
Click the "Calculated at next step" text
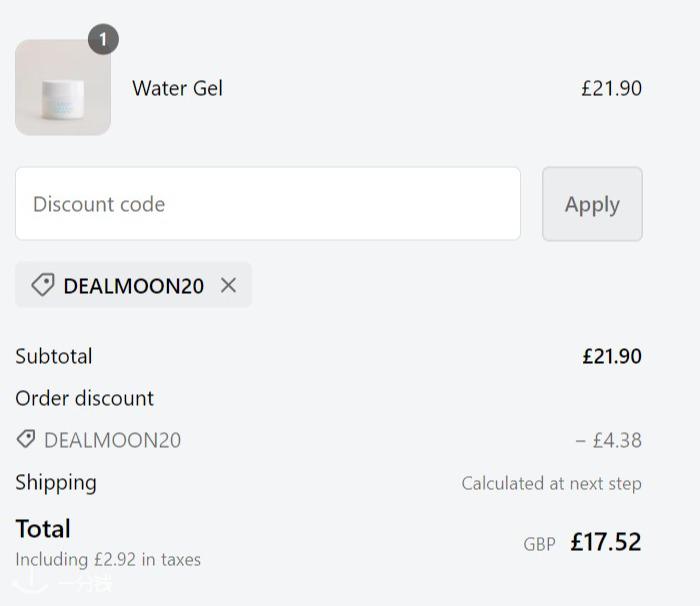[x=551, y=483]
